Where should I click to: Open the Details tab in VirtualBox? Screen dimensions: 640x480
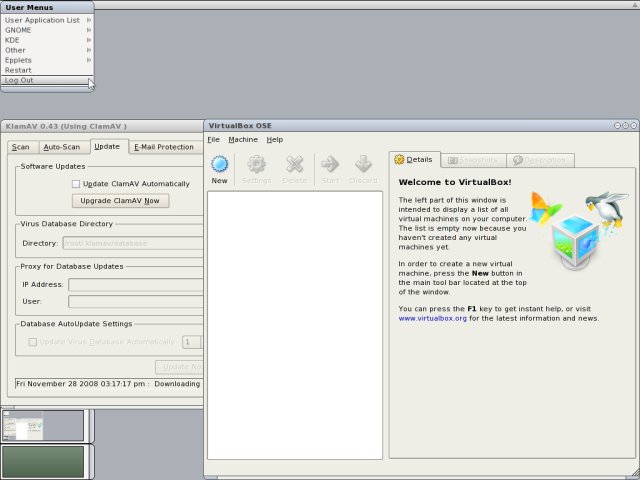coord(414,160)
